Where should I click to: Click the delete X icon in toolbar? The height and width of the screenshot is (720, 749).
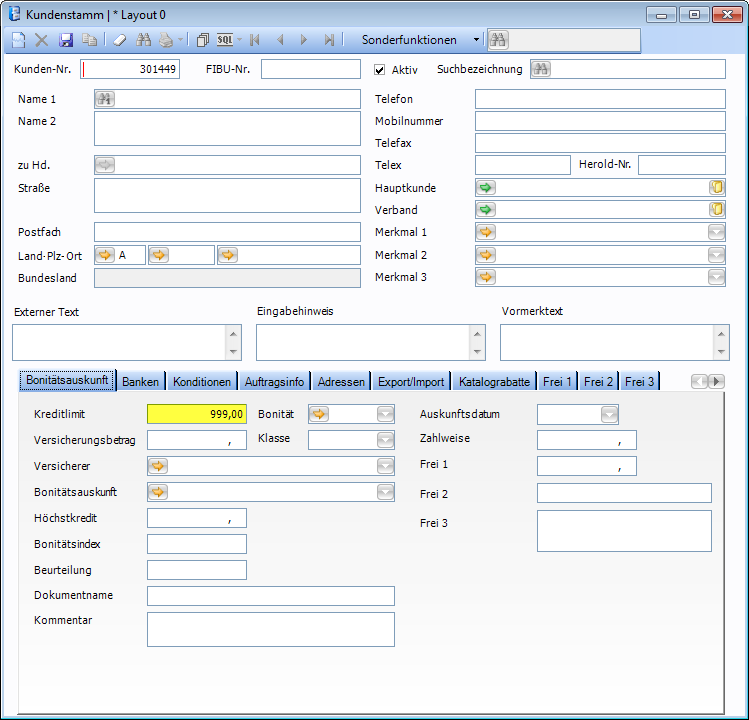pyautogui.click(x=42, y=40)
